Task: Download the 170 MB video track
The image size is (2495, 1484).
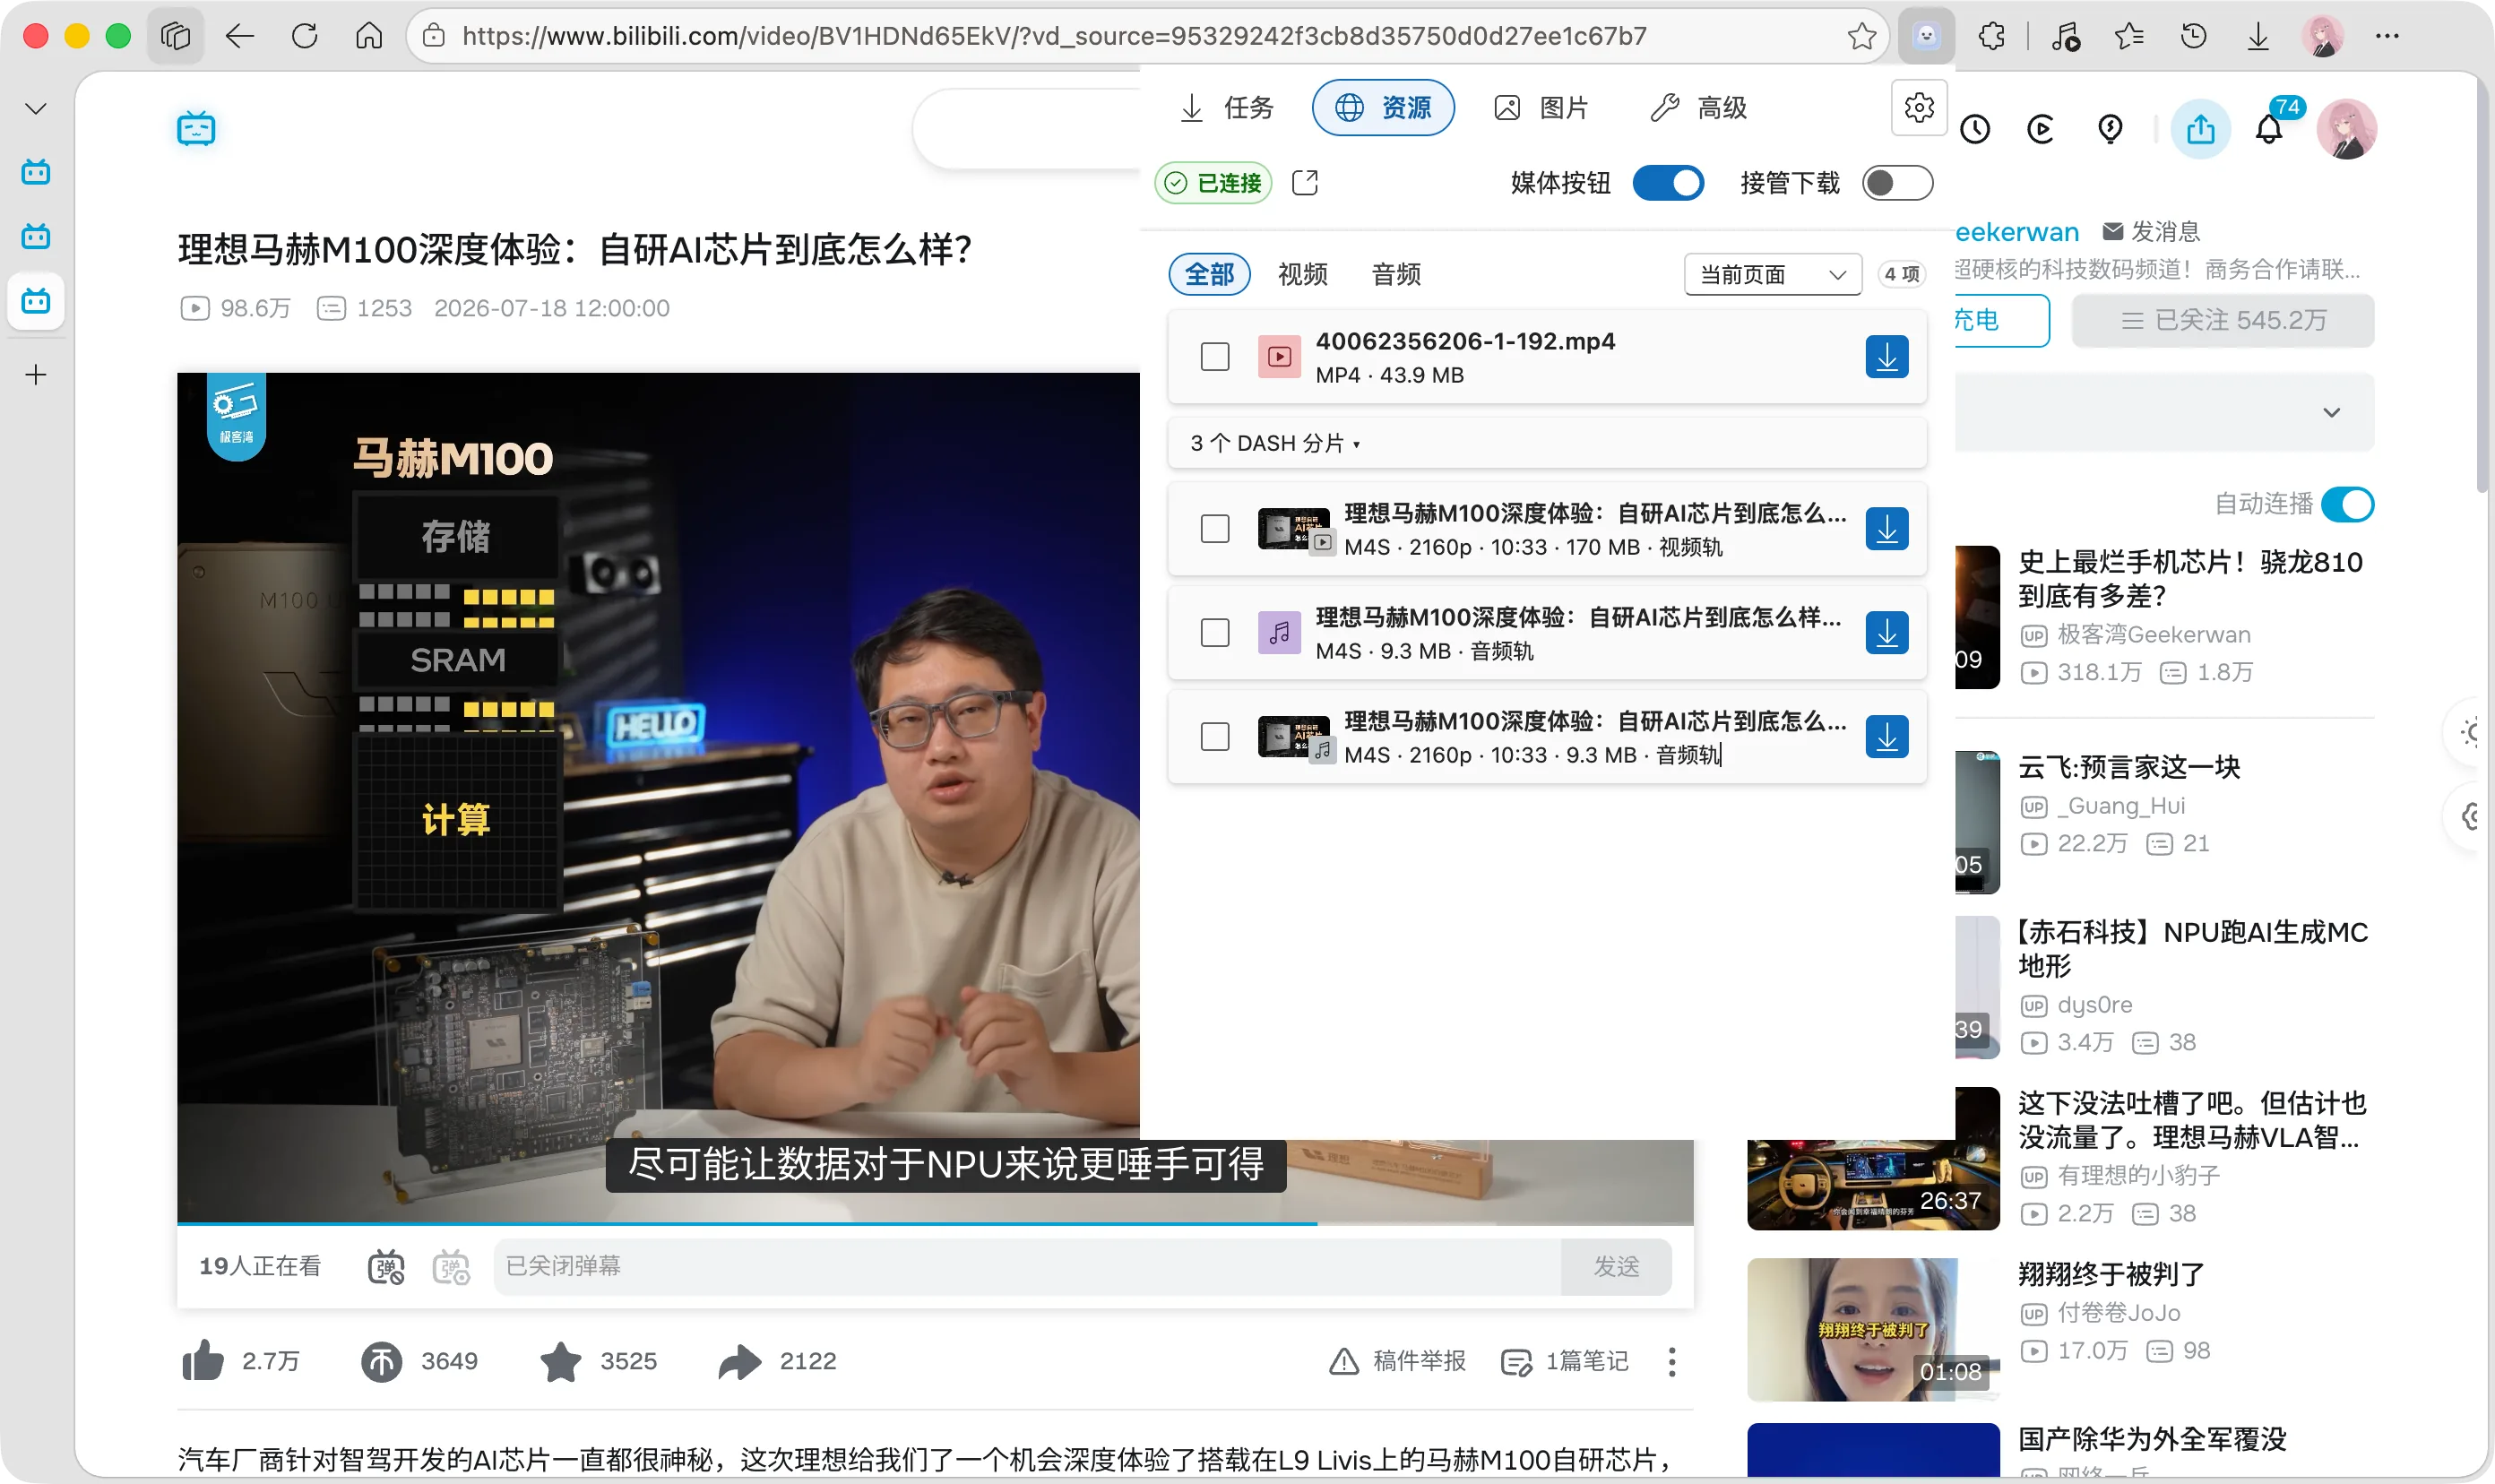Action: (1886, 529)
